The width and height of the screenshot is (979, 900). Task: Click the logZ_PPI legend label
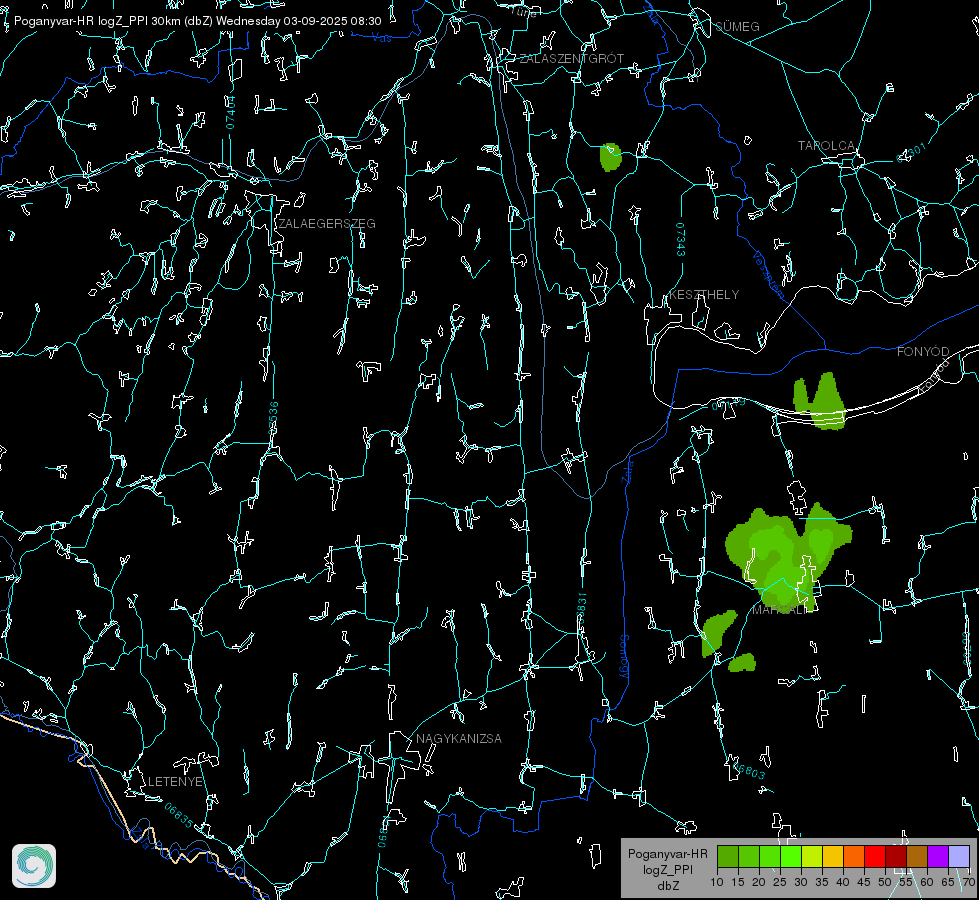(667, 869)
